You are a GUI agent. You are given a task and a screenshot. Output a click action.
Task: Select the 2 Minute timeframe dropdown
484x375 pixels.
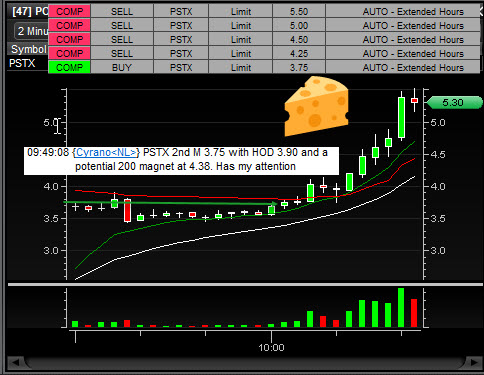[32, 31]
